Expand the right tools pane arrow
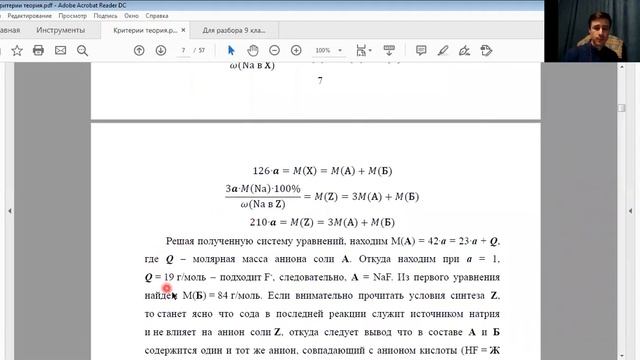The height and width of the screenshot is (360, 640). coord(630,211)
